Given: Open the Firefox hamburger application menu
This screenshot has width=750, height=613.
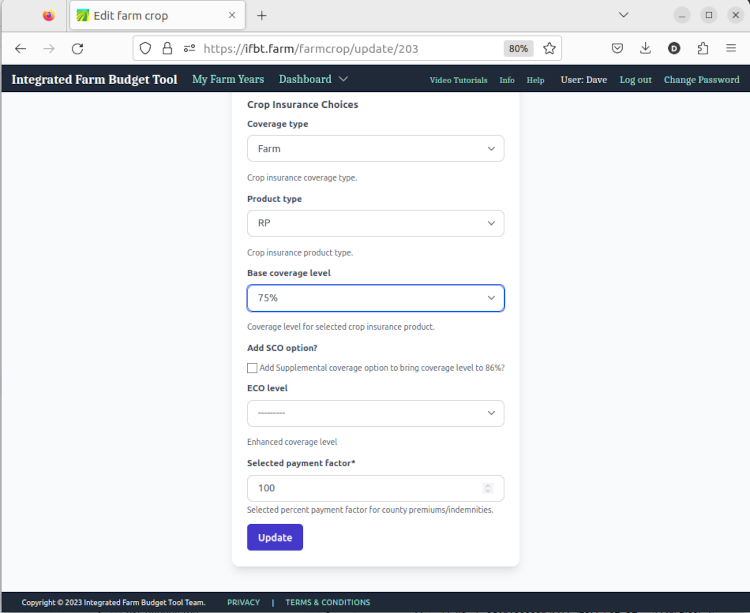Looking at the screenshot, I should pyautogui.click(x=731, y=48).
